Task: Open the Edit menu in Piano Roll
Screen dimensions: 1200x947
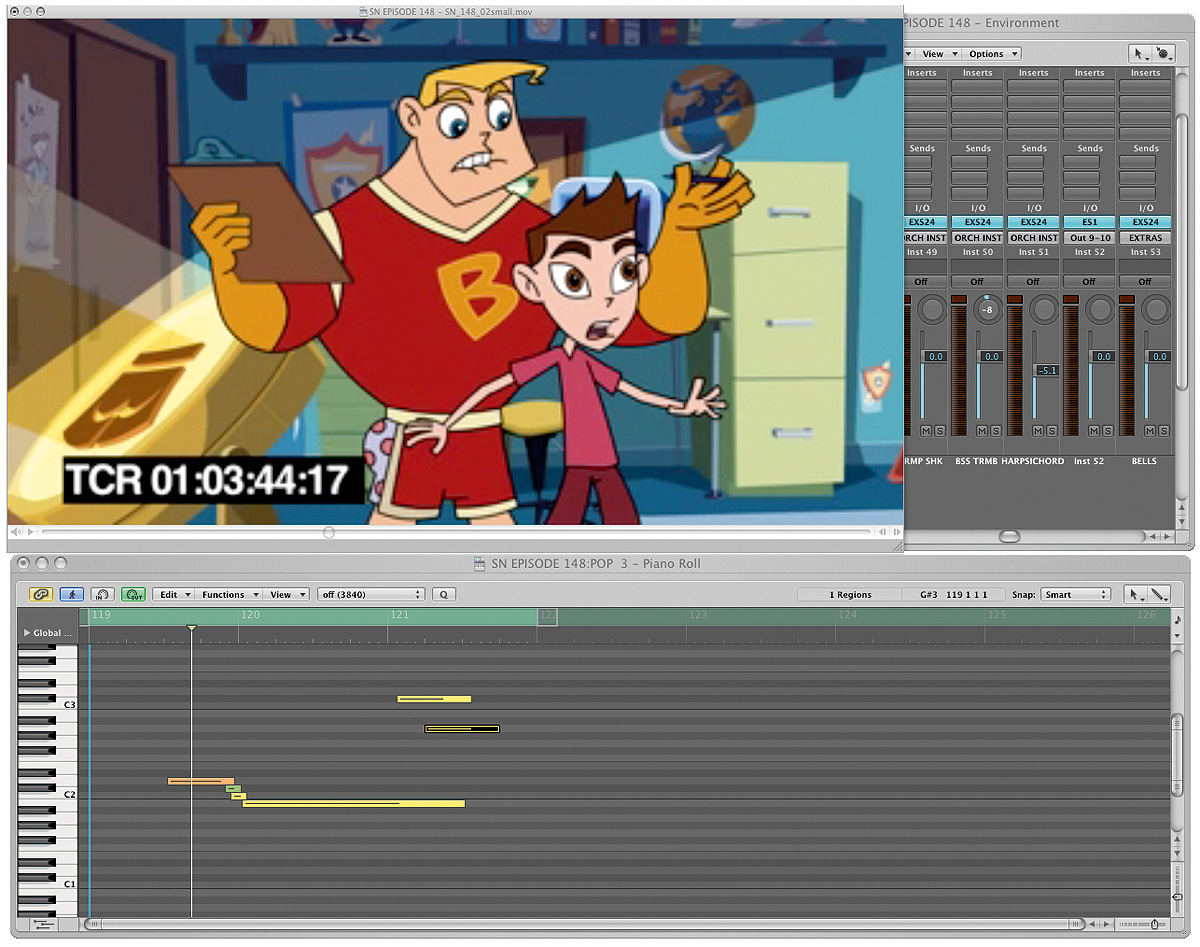Action: (174, 594)
